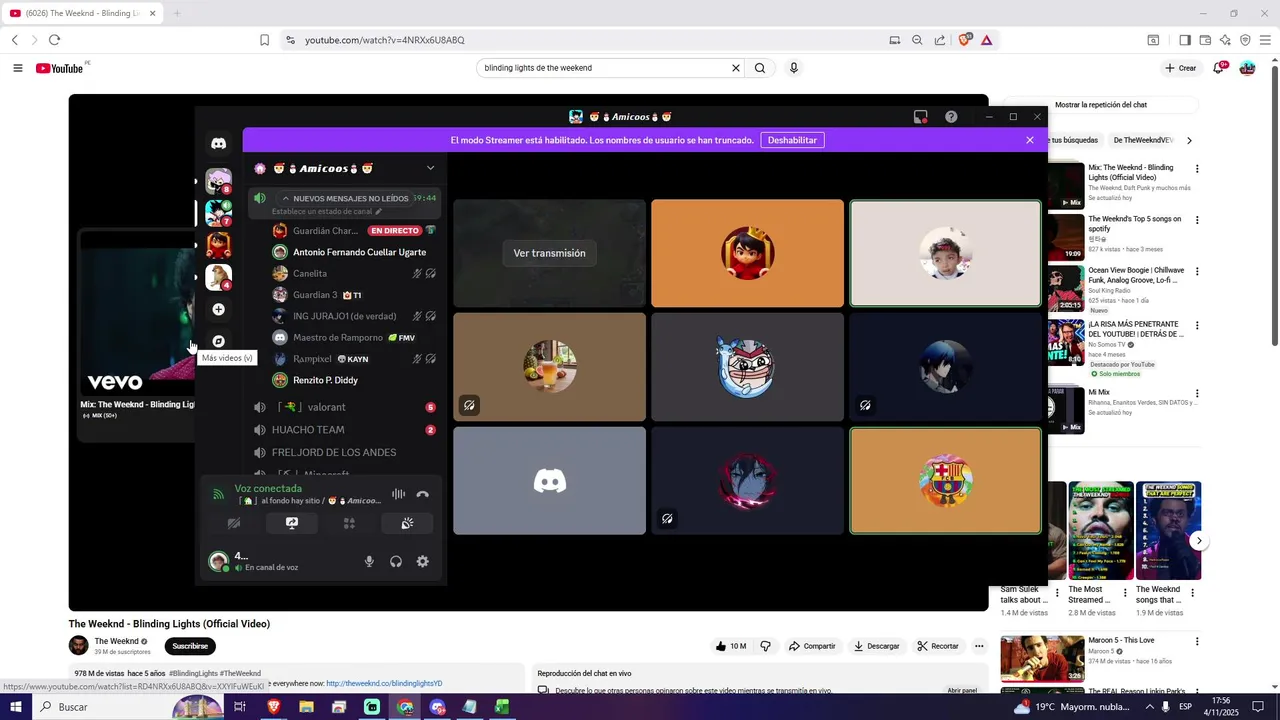Subscribe to The Weeknd channel

[190, 646]
